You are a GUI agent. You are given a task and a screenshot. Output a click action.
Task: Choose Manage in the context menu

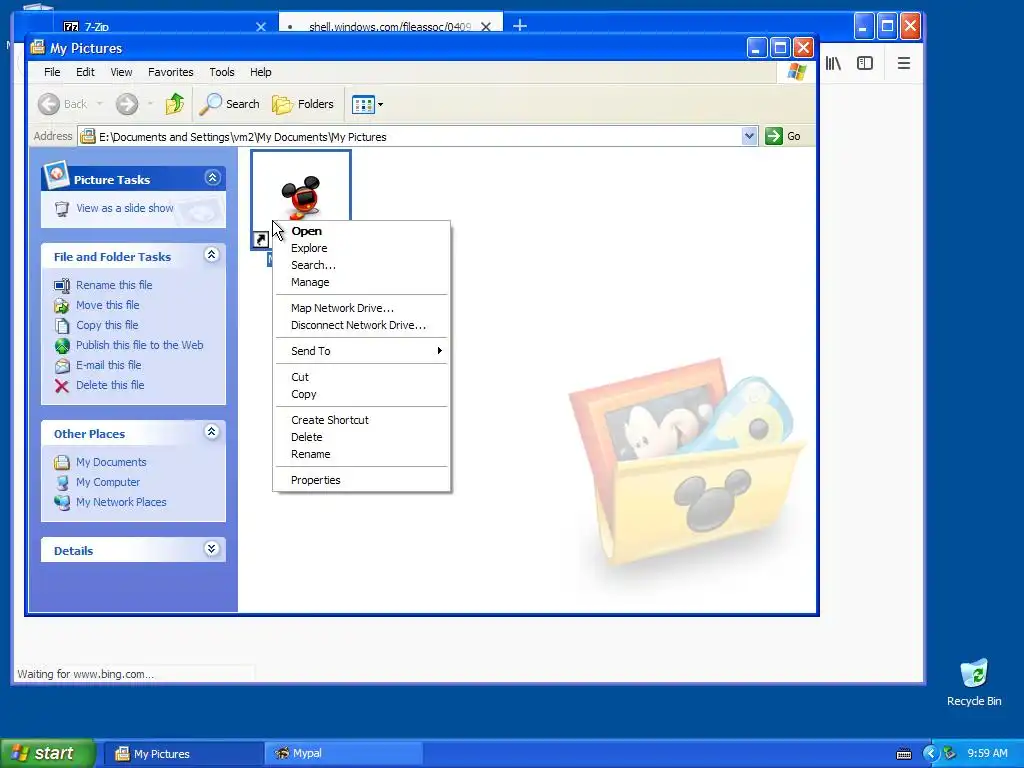(361, 282)
